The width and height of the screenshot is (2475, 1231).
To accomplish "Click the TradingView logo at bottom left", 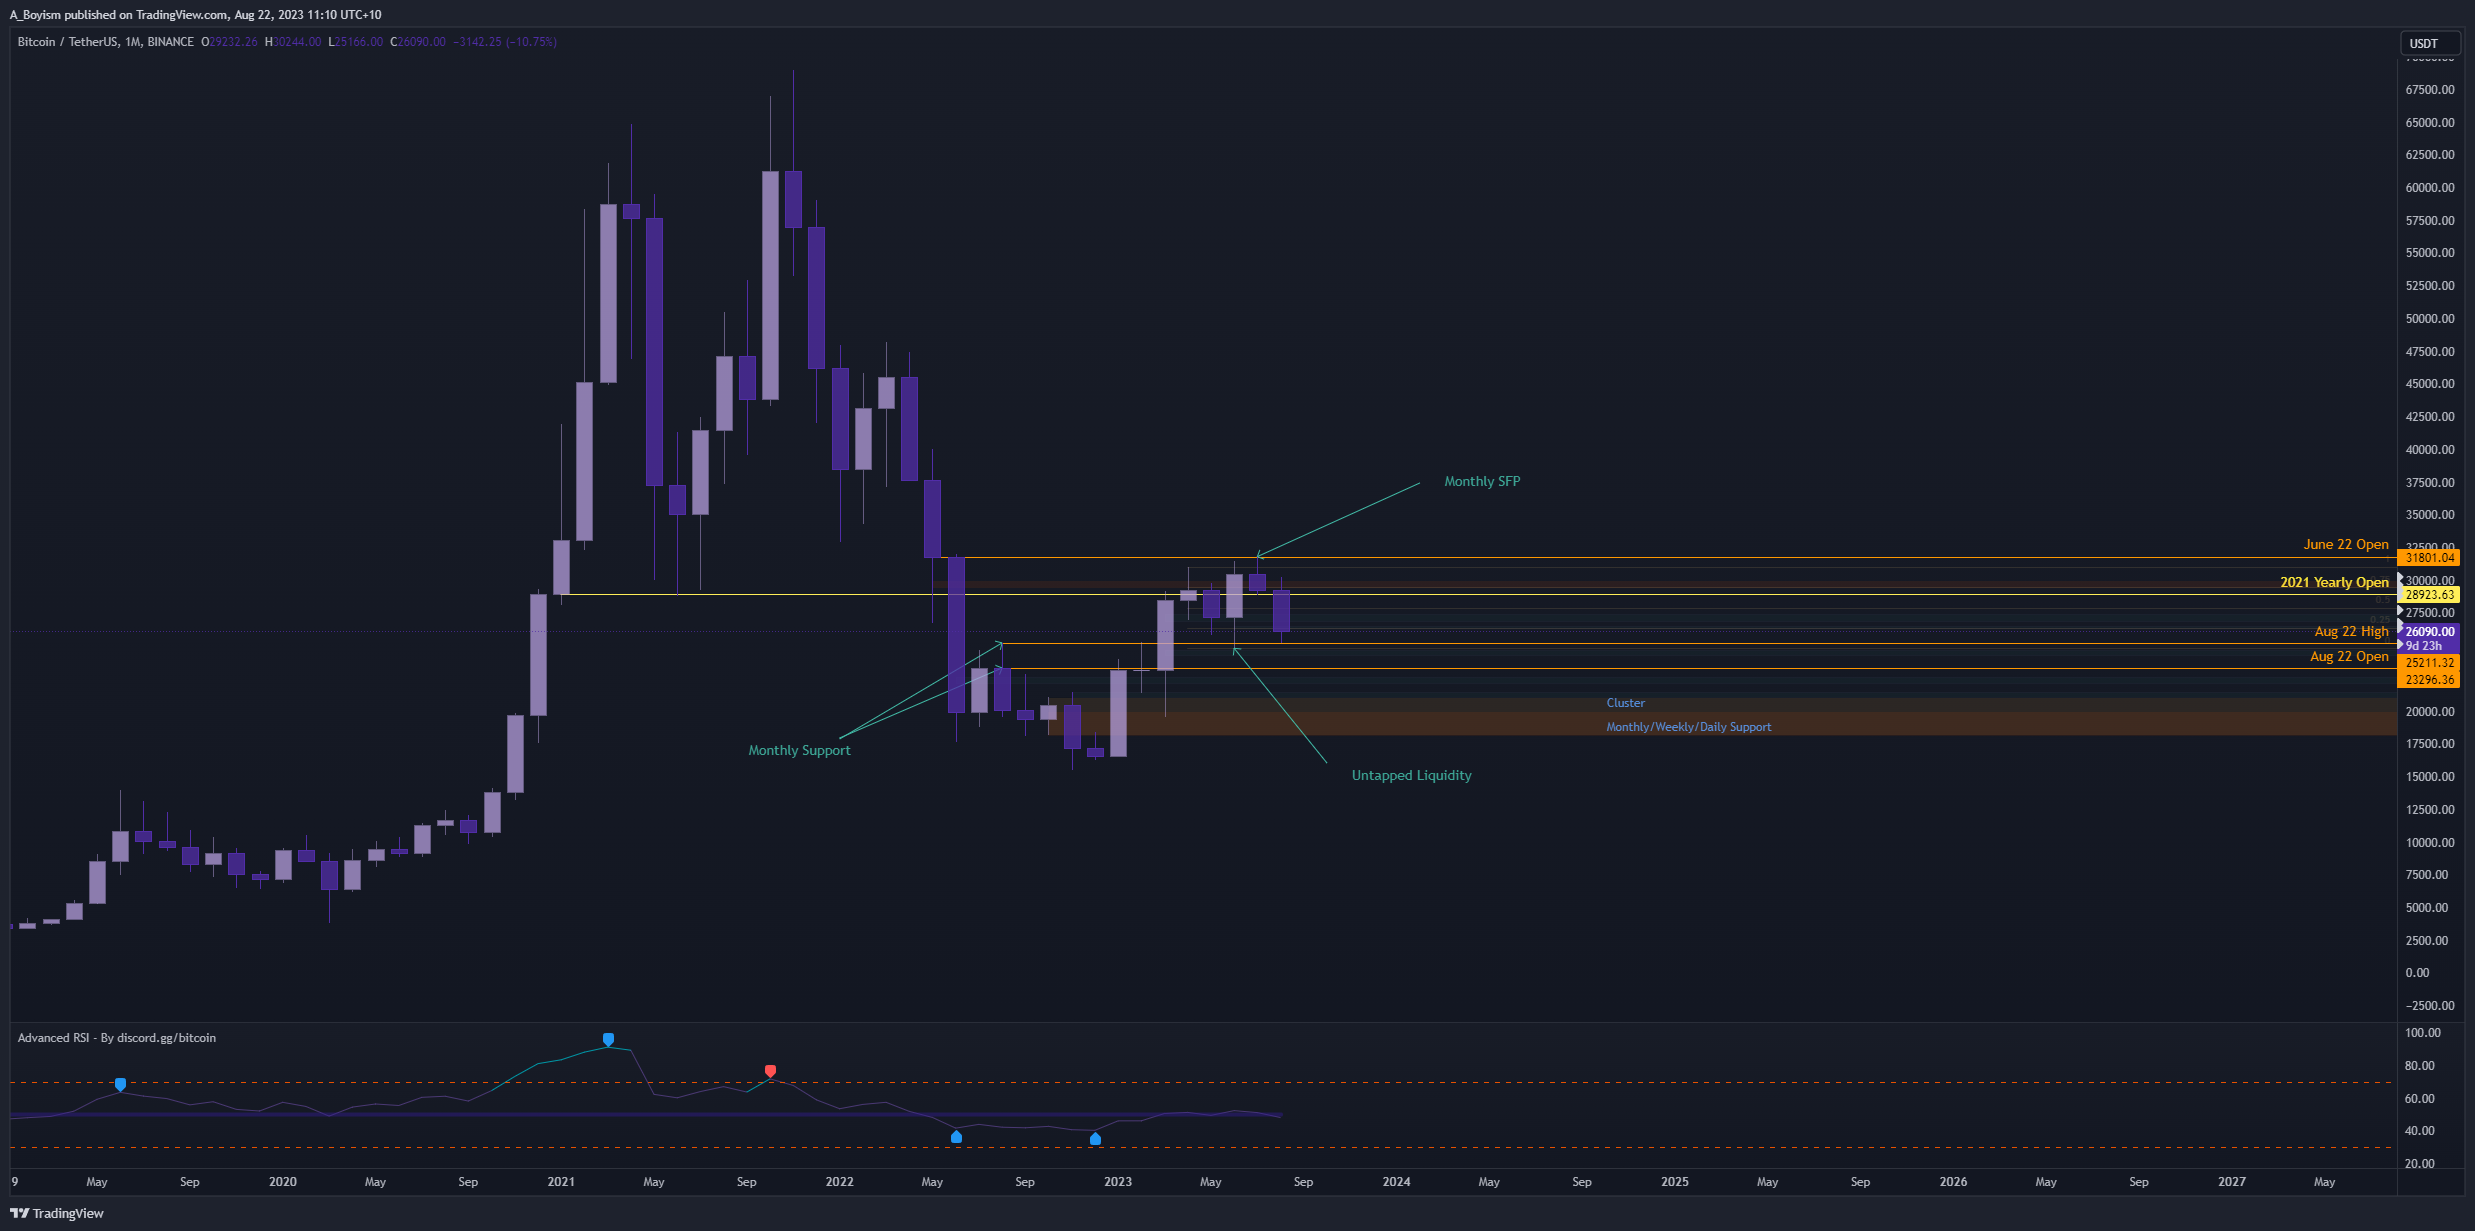I will [57, 1213].
